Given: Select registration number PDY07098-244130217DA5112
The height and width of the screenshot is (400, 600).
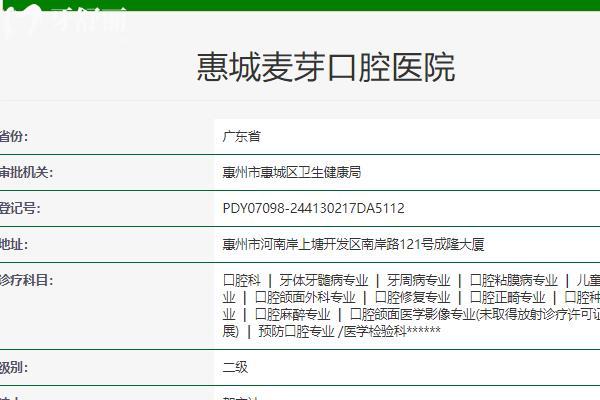Looking at the screenshot, I should [x=313, y=208].
